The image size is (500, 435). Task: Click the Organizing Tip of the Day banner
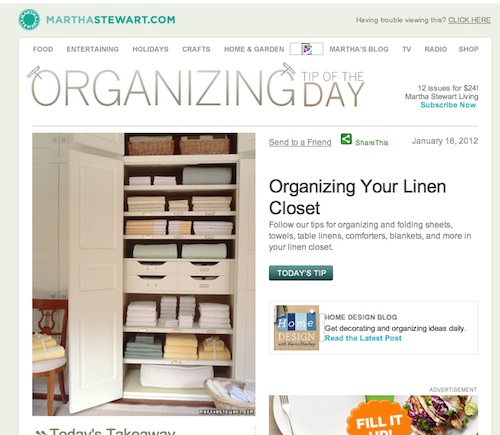196,88
